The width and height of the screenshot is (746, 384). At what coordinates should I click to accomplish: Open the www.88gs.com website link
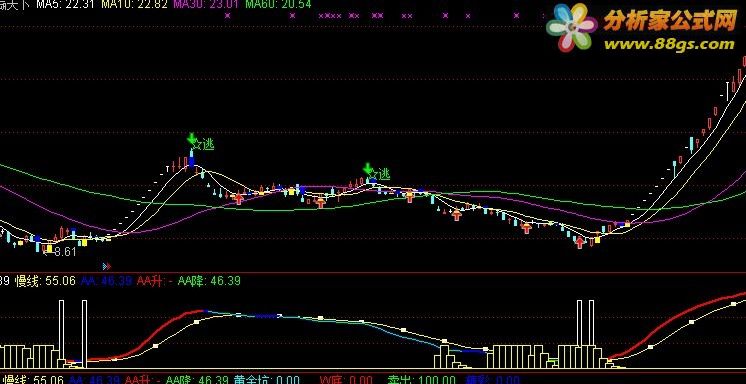pos(669,45)
